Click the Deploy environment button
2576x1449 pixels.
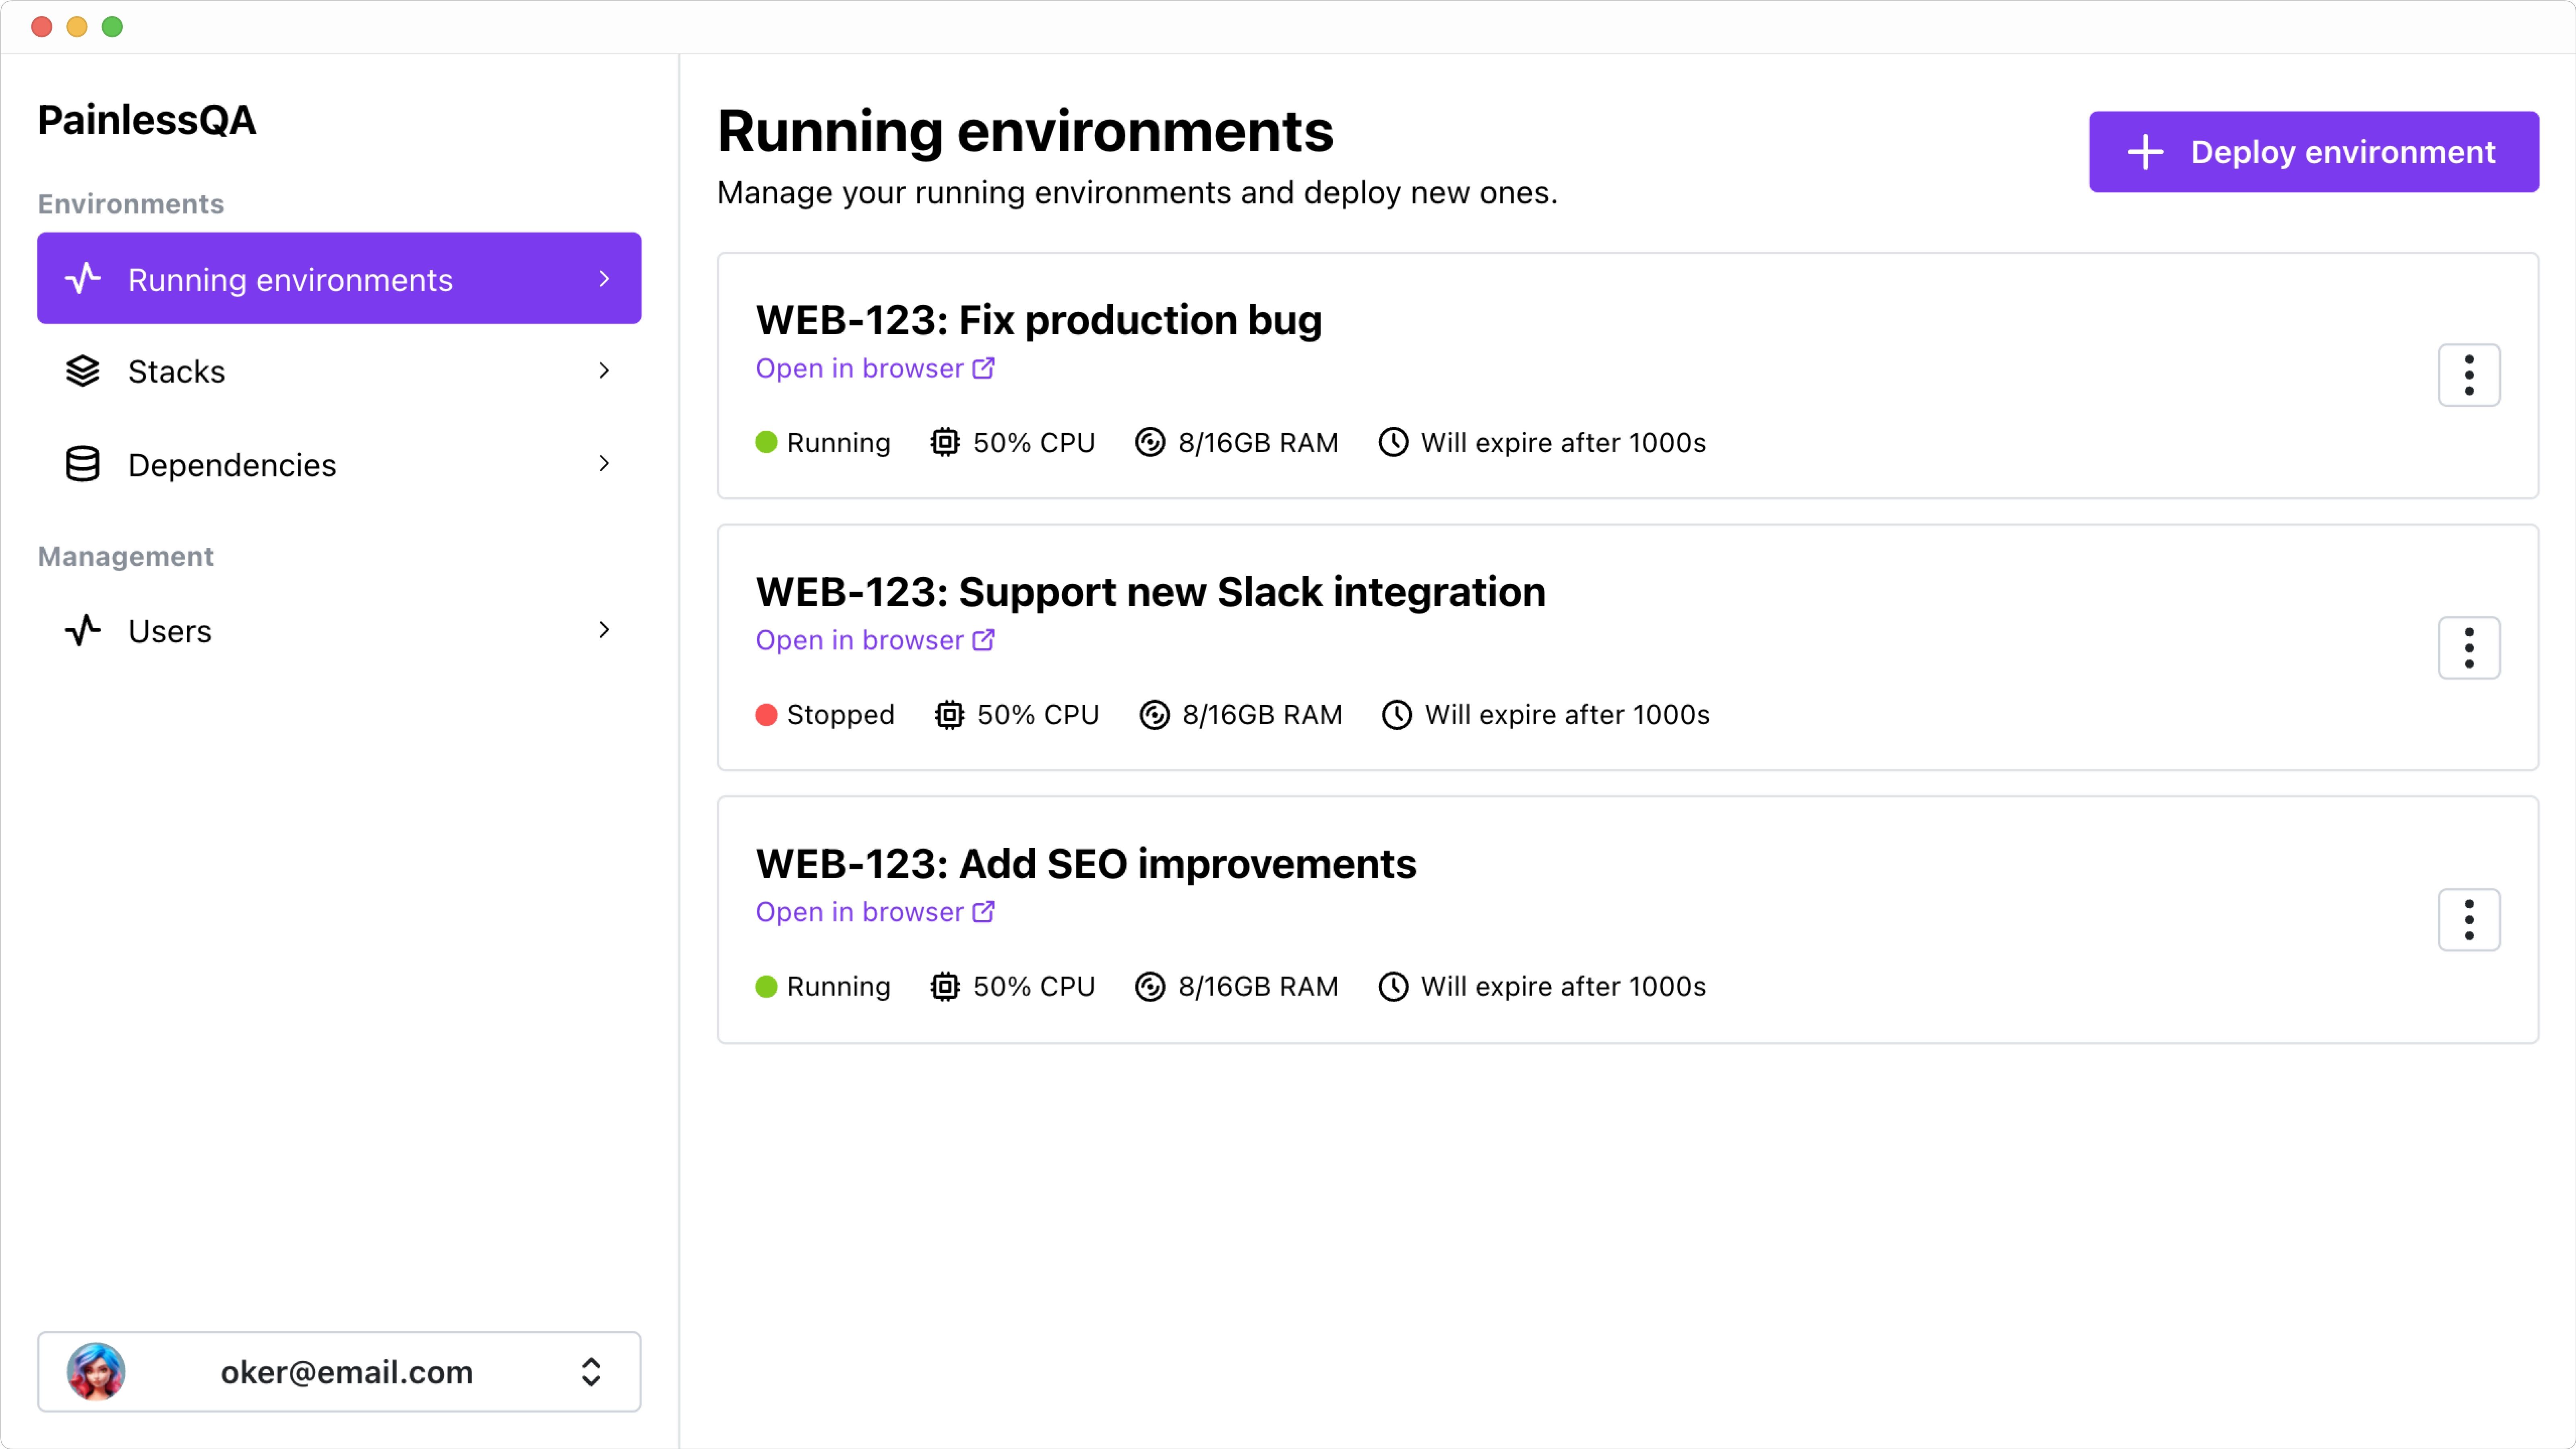(x=2314, y=152)
